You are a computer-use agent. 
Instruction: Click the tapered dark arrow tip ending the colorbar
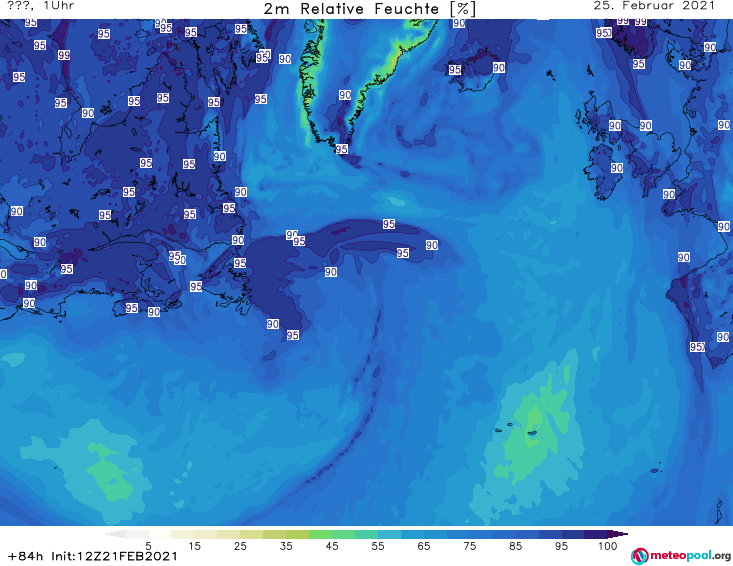coord(618,534)
